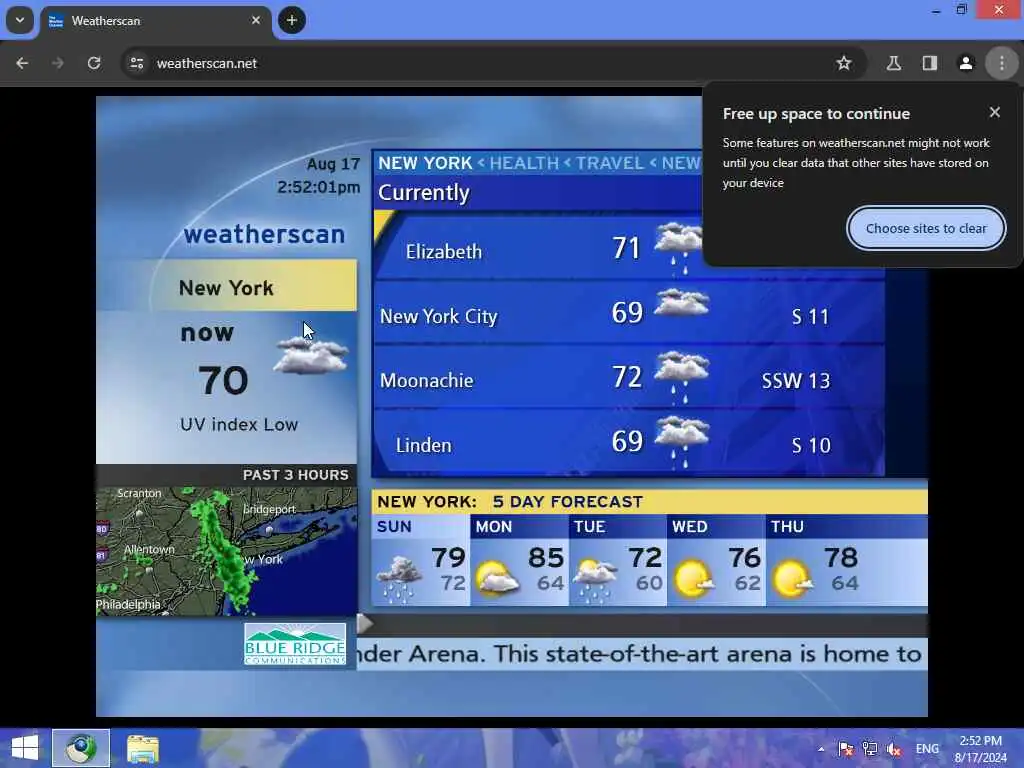Screen dimensions: 1024x768
Task: Select NEW YORK in the header ticker
Action: pos(425,163)
